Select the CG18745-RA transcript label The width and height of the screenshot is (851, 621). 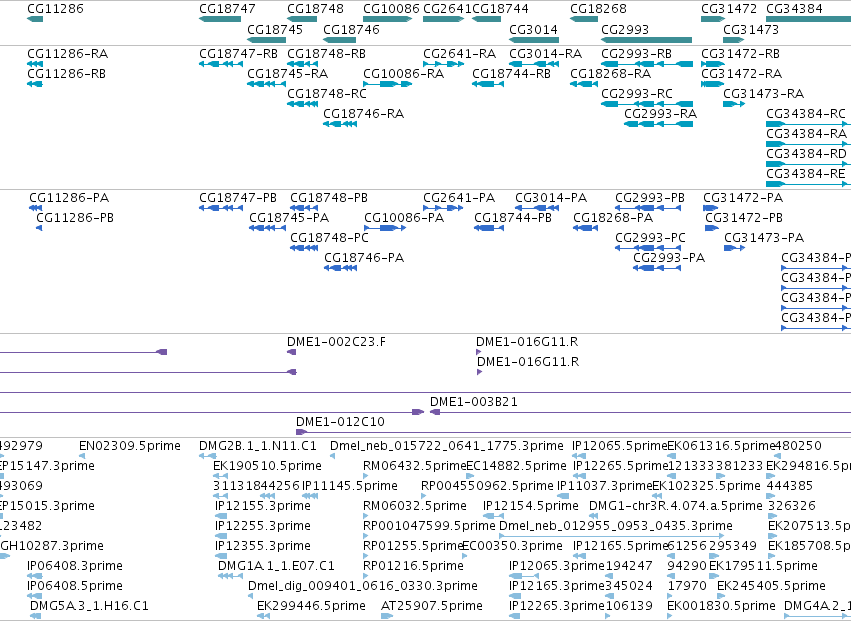pyautogui.click(x=288, y=73)
